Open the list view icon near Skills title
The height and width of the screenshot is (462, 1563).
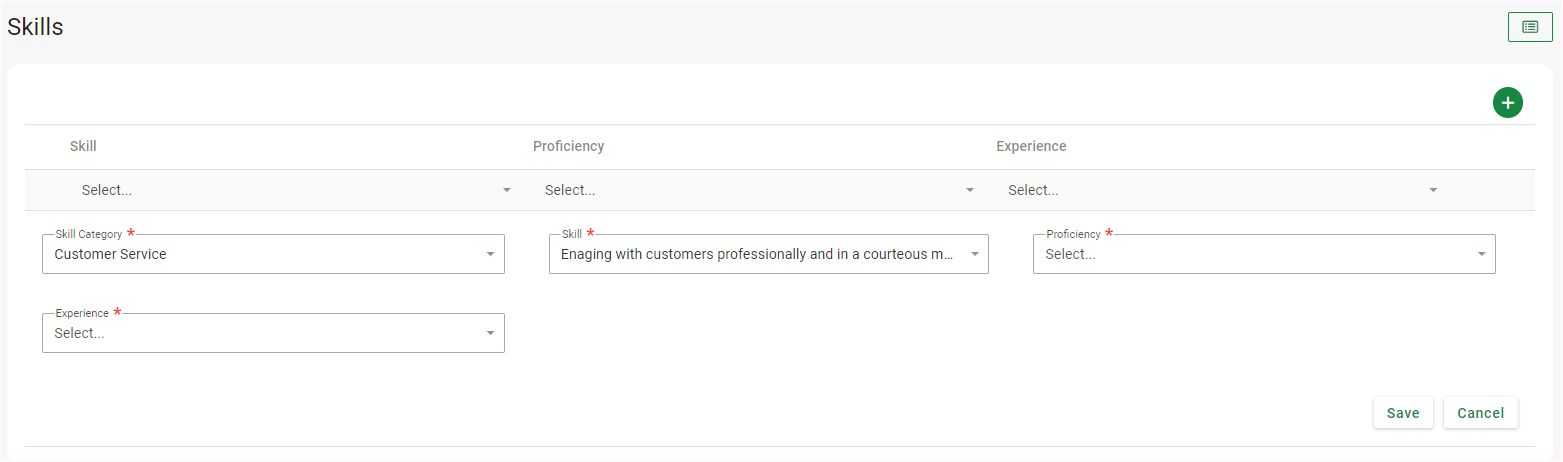tap(1529, 27)
